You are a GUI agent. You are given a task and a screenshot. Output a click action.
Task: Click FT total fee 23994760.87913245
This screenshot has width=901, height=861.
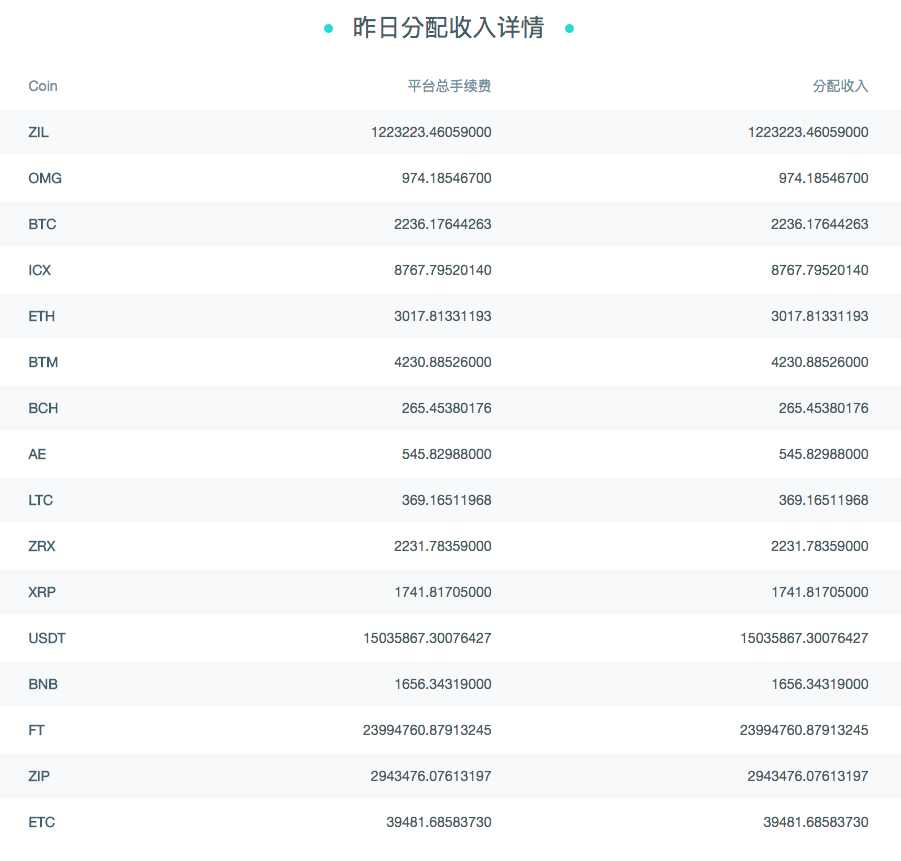427,730
